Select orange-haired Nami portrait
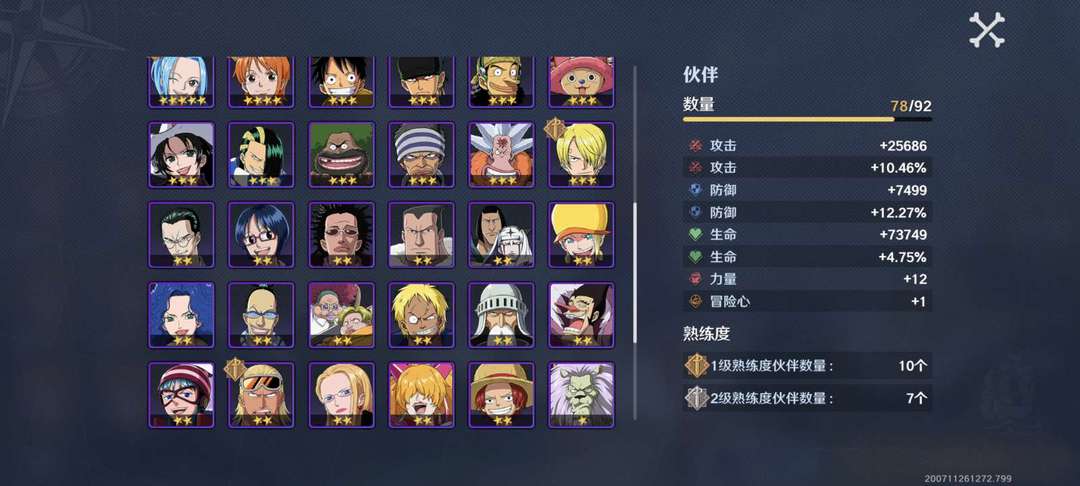Screen dimensions: 1080x486 pyautogui.click(x=261, y=82)
